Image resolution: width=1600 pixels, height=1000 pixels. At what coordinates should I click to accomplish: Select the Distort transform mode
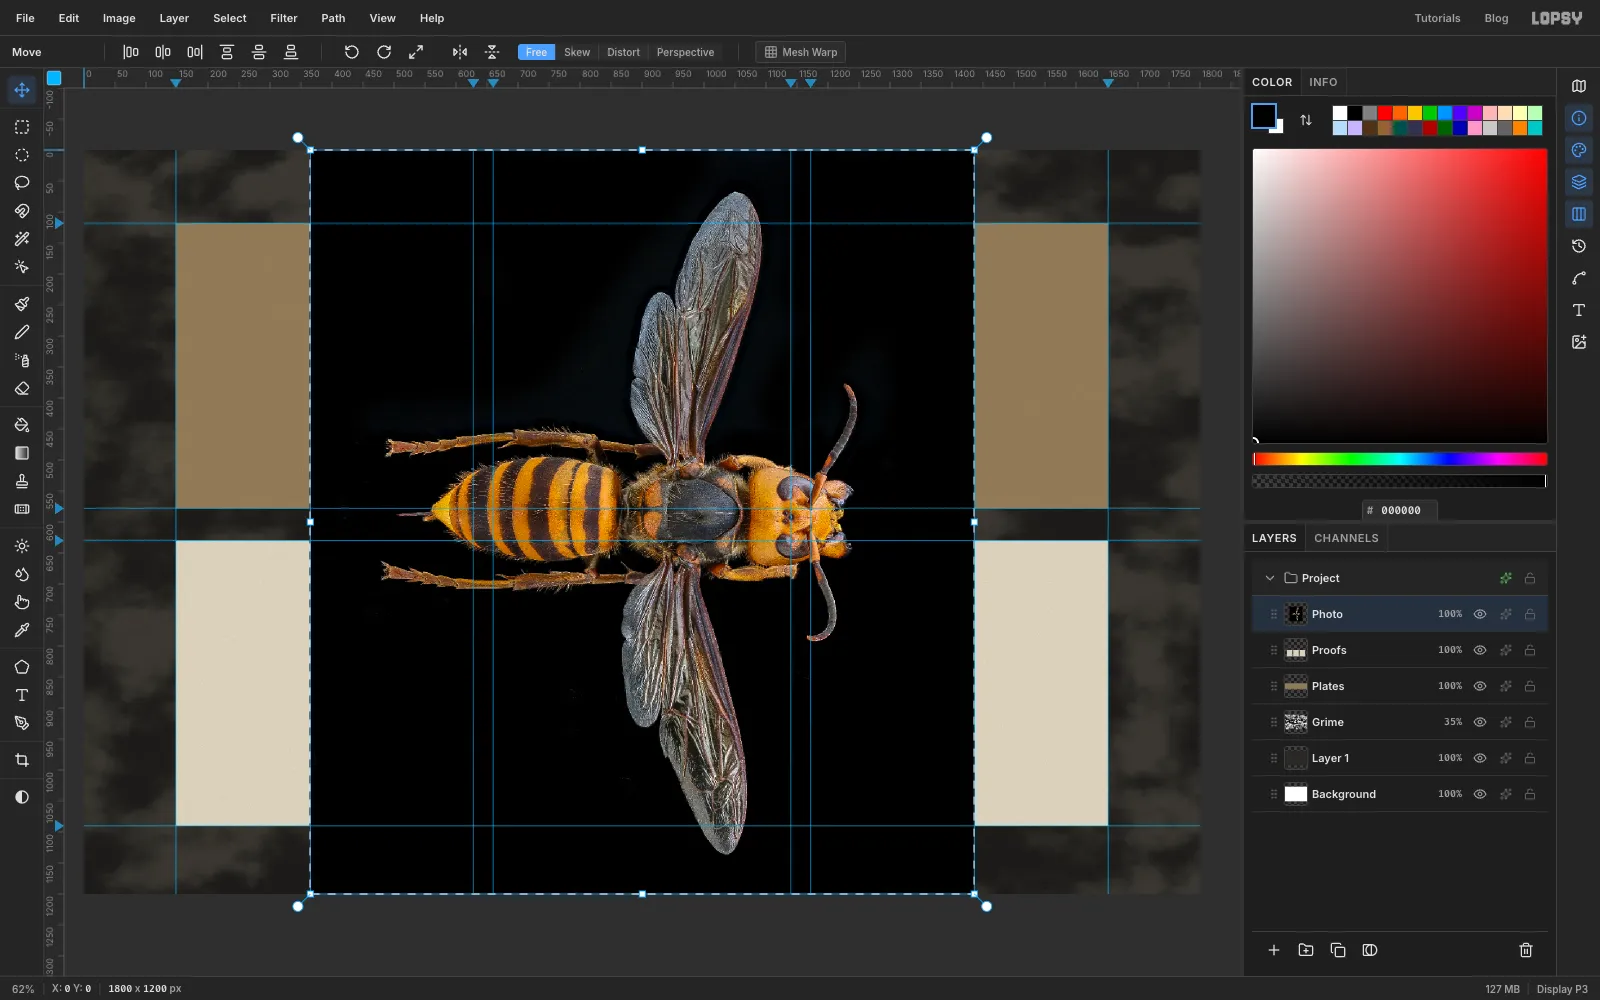coord(623,52)
